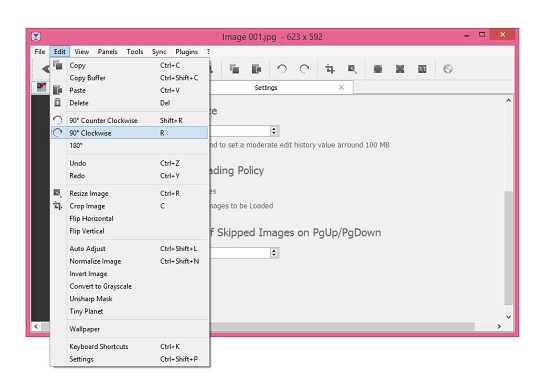This screenshot has height=382, width=550.
Task: Adjust the edit history size stepper
Action: (x=274, y=131)
